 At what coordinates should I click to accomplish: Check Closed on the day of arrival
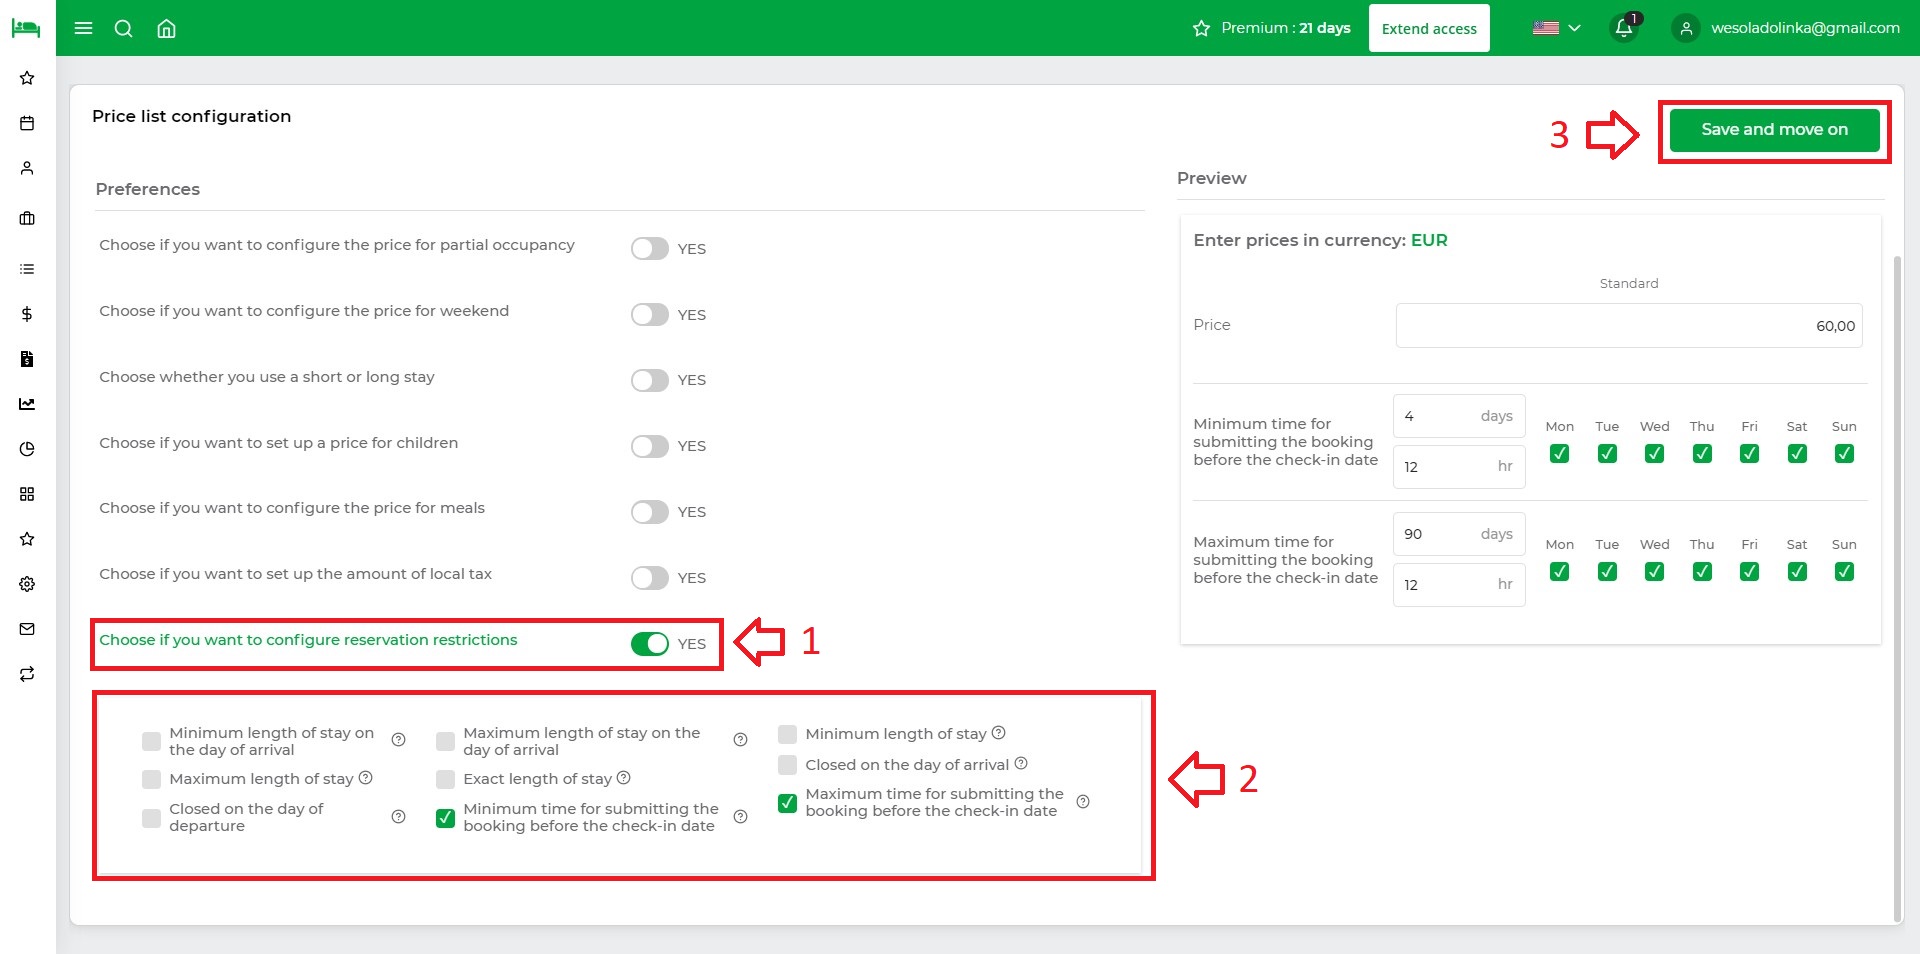click(x=788, y=765)
